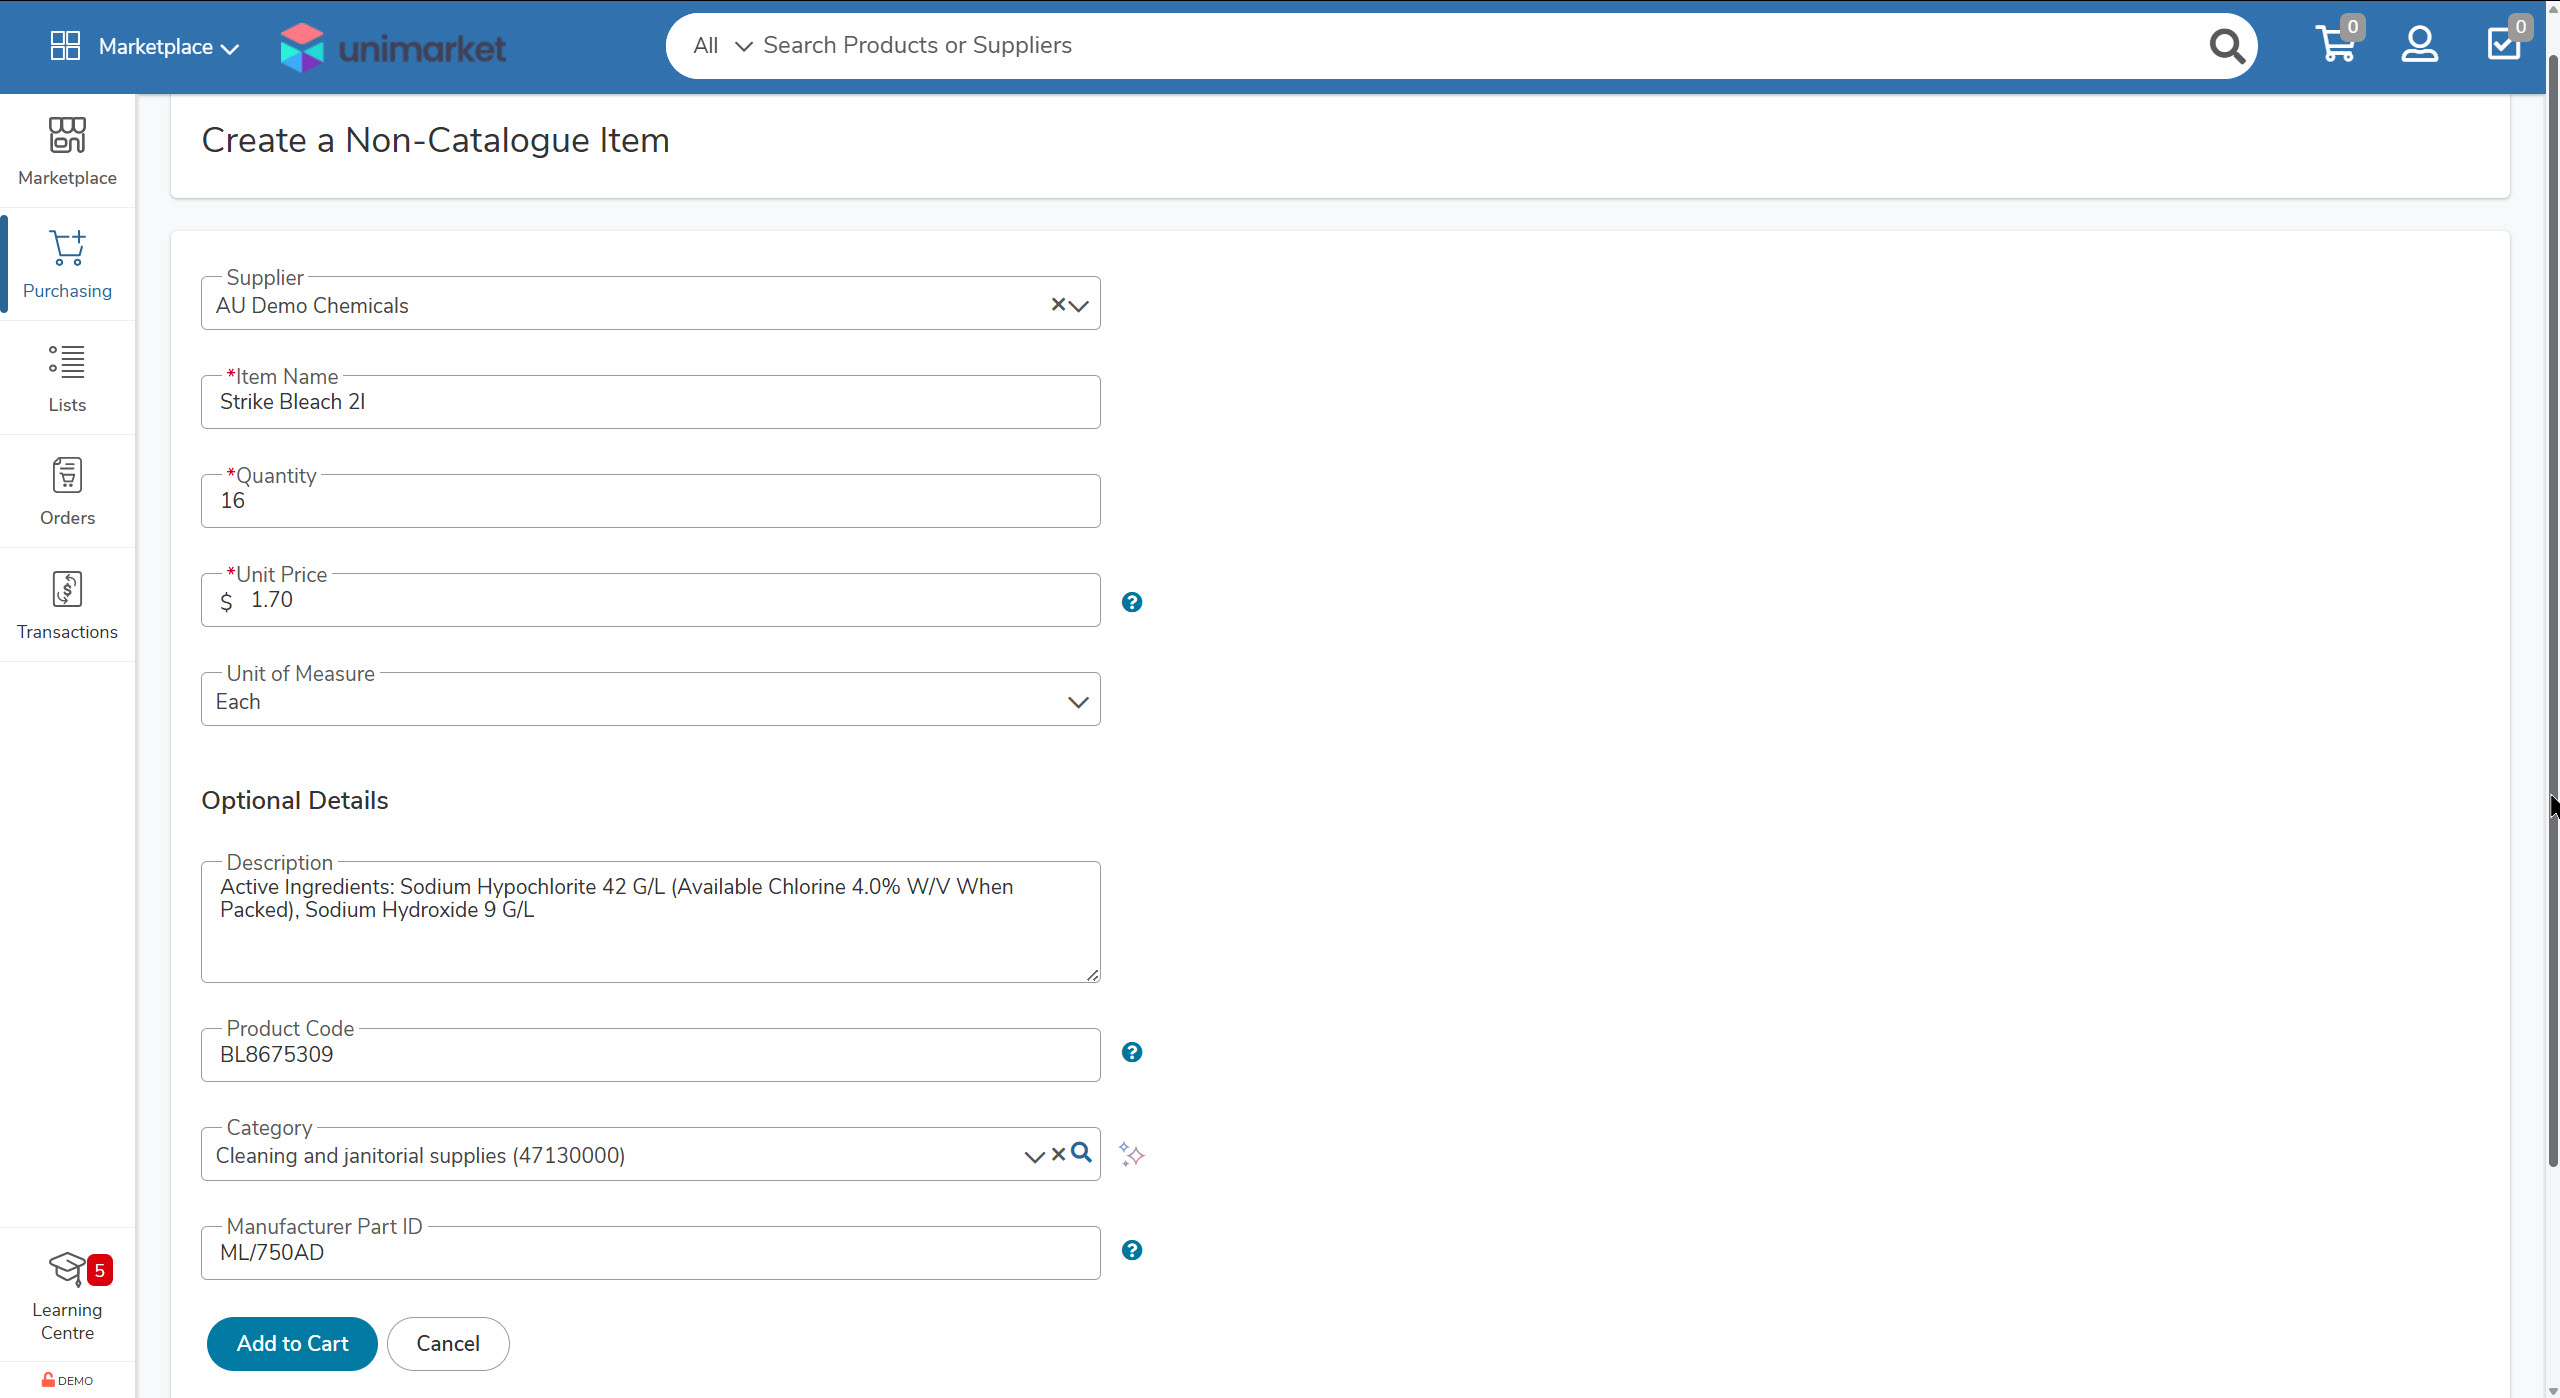The width and height of the screenshot is (2560, 1398).
Task: Open the user account profile icon
Action: [2418, 45]
